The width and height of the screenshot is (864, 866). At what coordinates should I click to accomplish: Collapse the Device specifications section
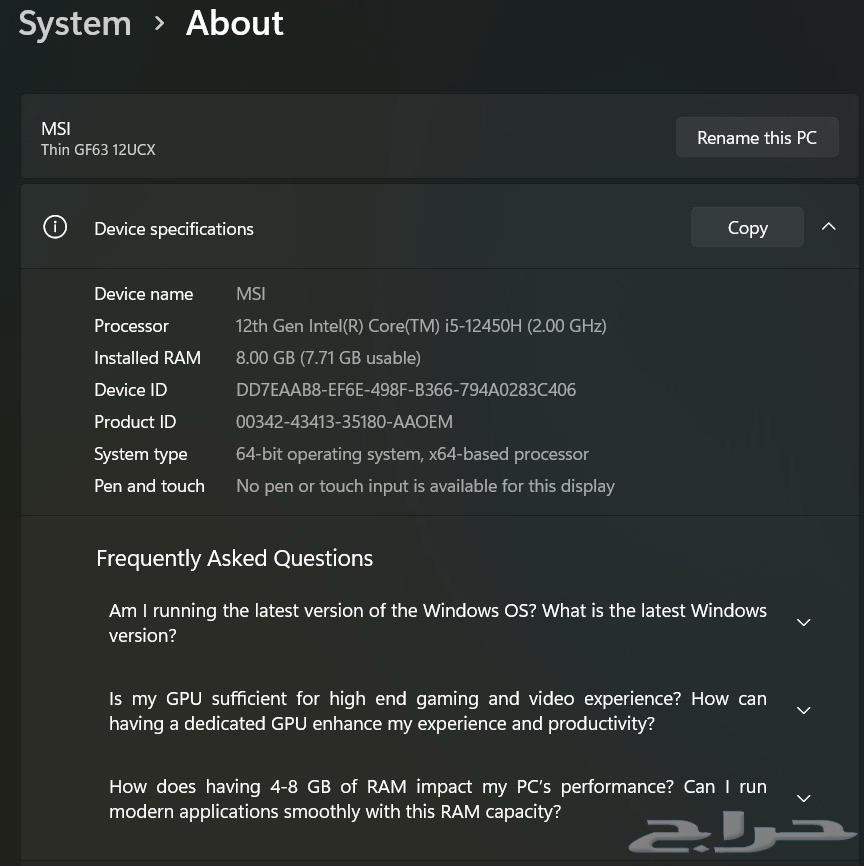[x=828, y=227]
